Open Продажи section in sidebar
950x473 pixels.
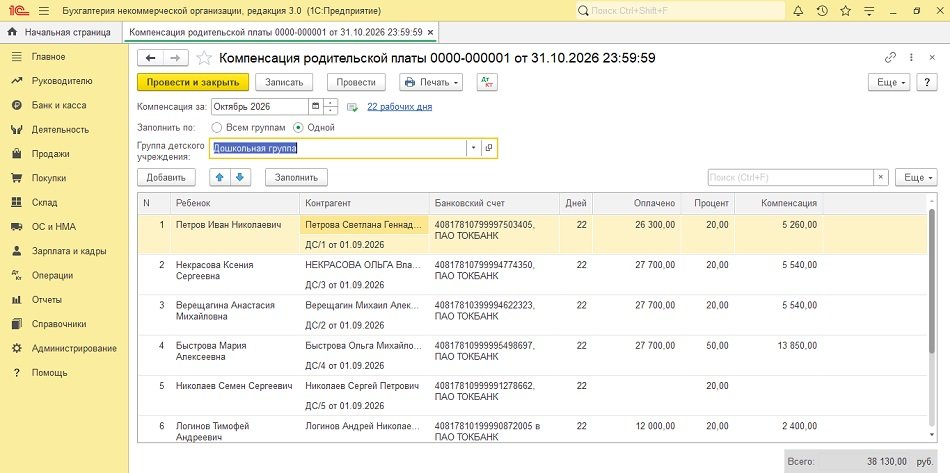tap(50, 154)
